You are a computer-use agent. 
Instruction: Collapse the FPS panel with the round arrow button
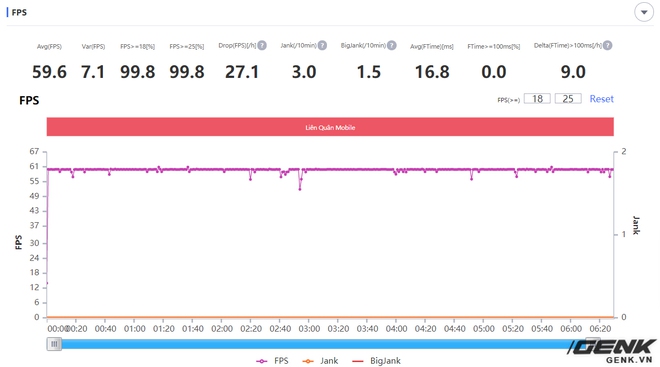pyautogui.click(x=644, y=12)
